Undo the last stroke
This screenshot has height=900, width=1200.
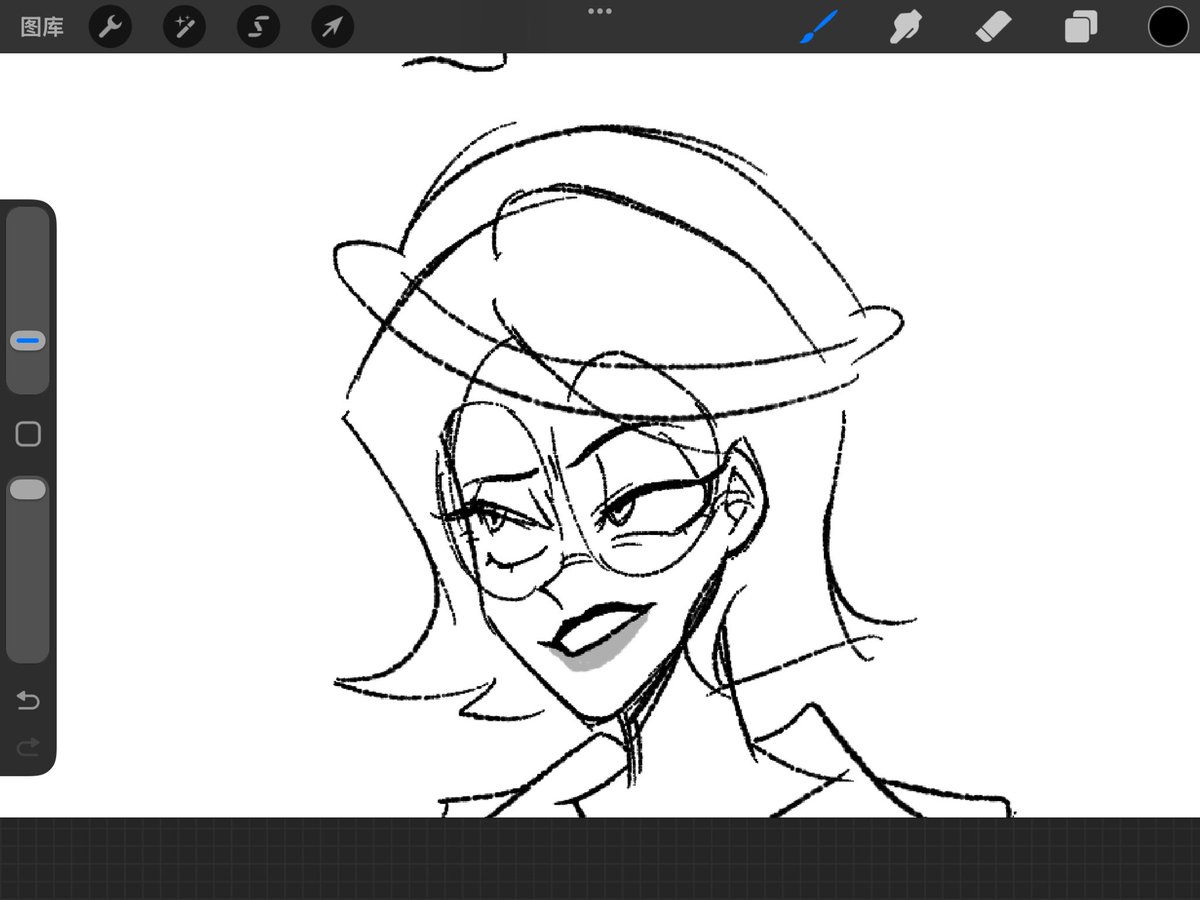(x=28, y=701)
